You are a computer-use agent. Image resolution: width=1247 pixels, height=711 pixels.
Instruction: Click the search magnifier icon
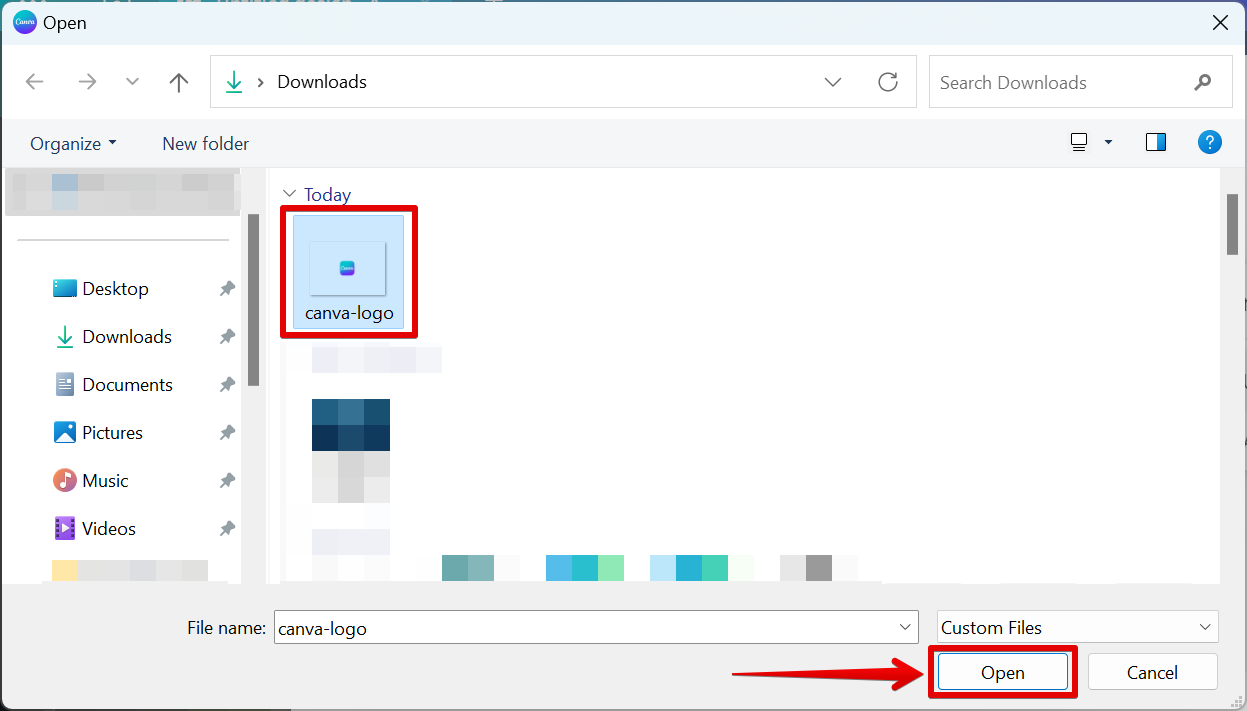(x=1202, y=82)
